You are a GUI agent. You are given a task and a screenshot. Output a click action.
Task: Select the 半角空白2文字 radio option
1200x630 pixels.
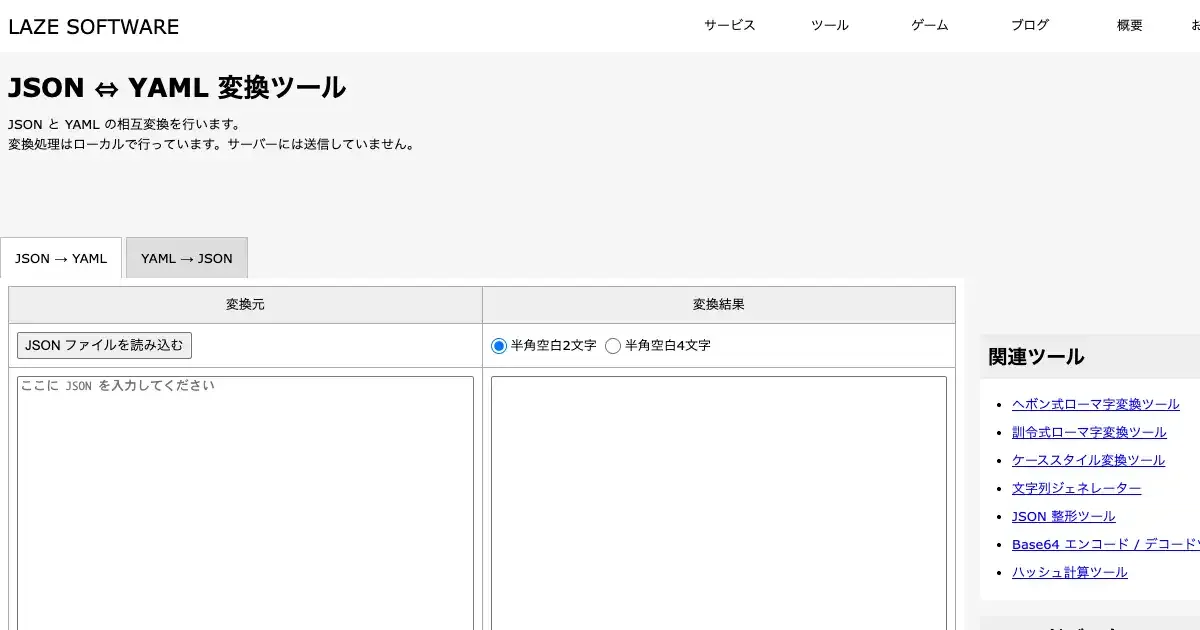coord(499,346)
